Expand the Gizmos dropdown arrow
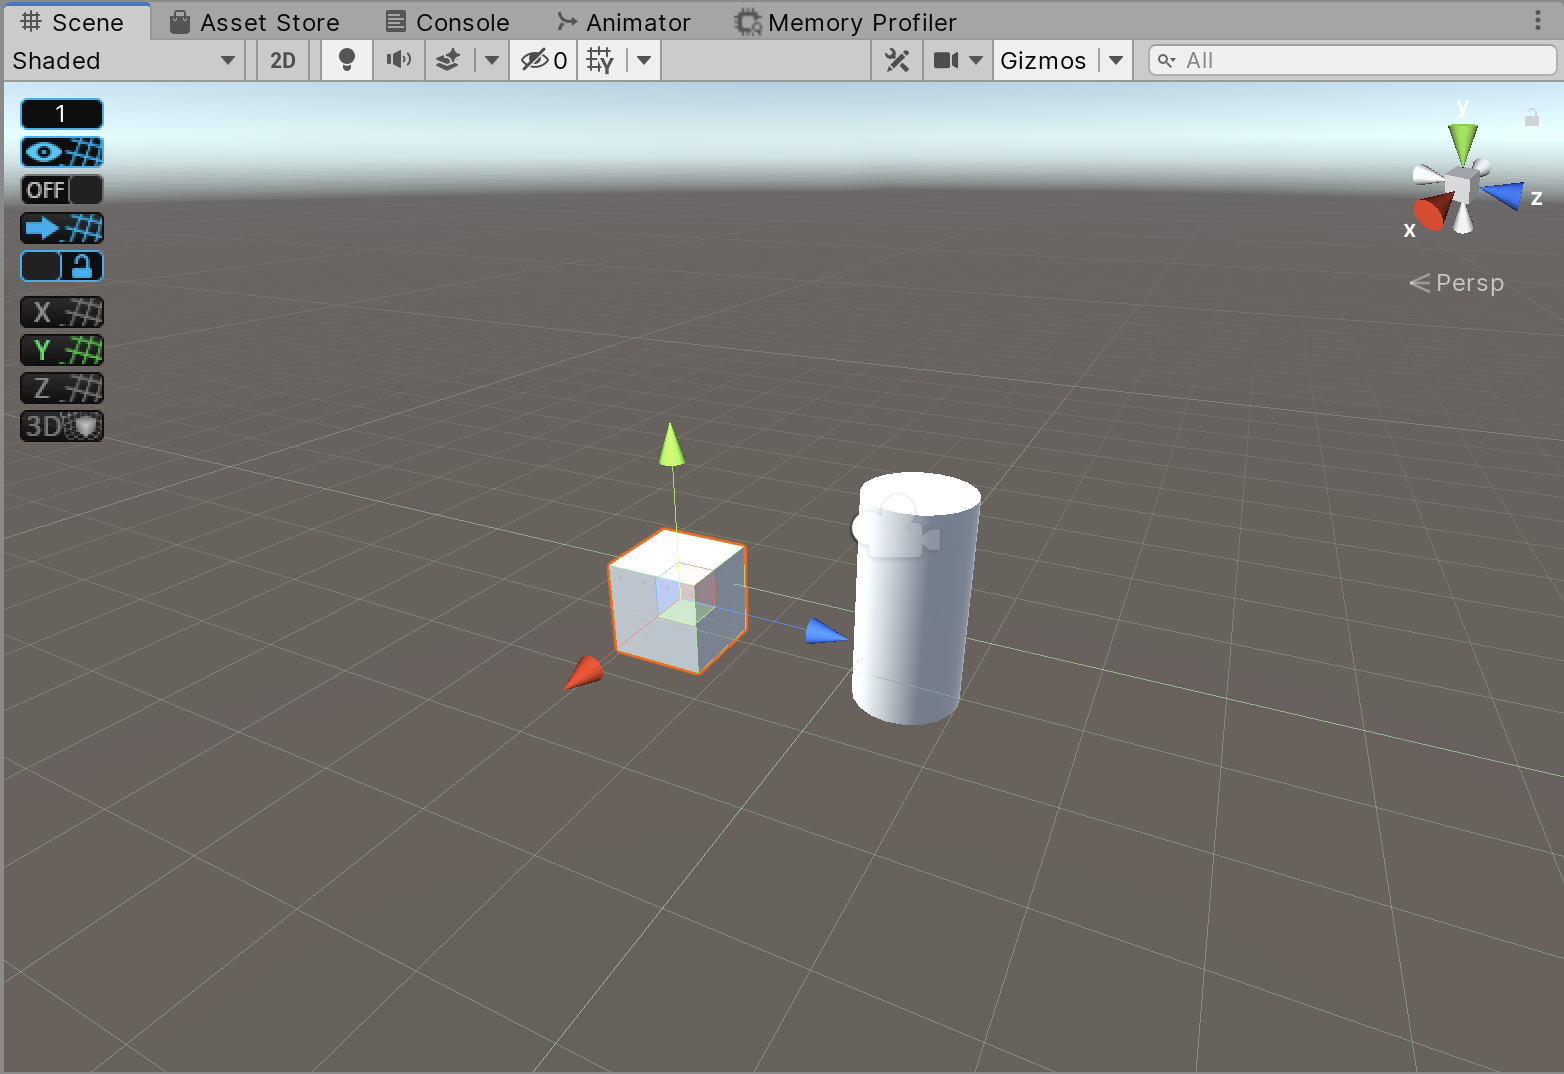This screenshot has width=1564, height=1074. coord(1116,61)
